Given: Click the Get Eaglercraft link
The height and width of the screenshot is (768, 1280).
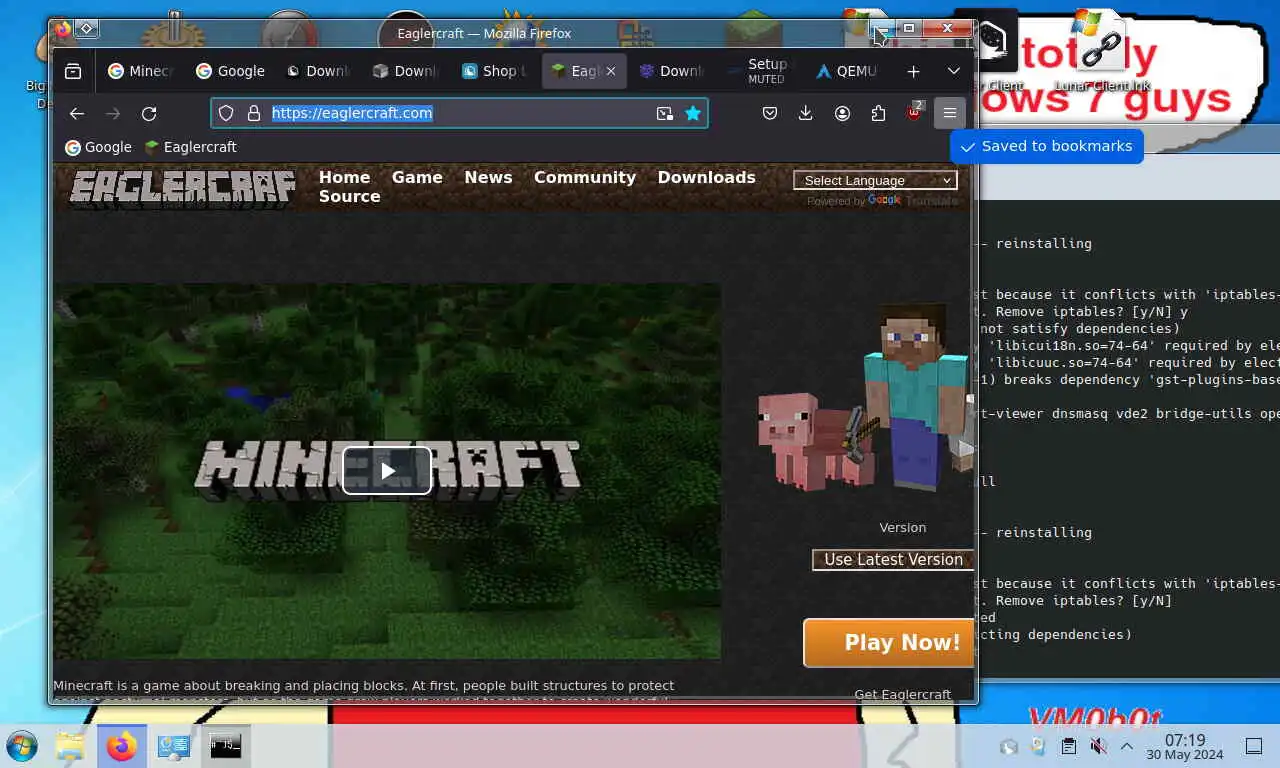Looking at the screenshot, I should pyautogui.click(x=902, y=694).
